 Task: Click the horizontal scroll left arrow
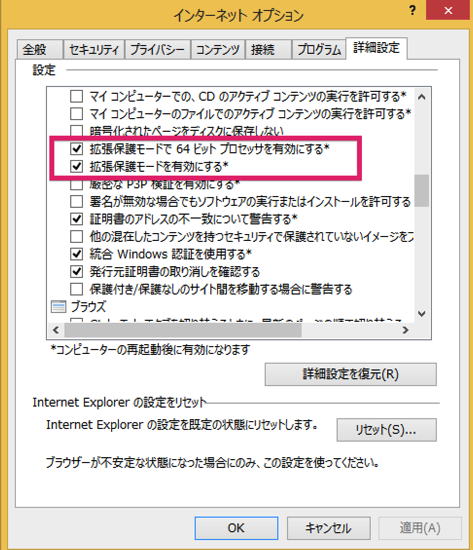click(x=56, y=330)
